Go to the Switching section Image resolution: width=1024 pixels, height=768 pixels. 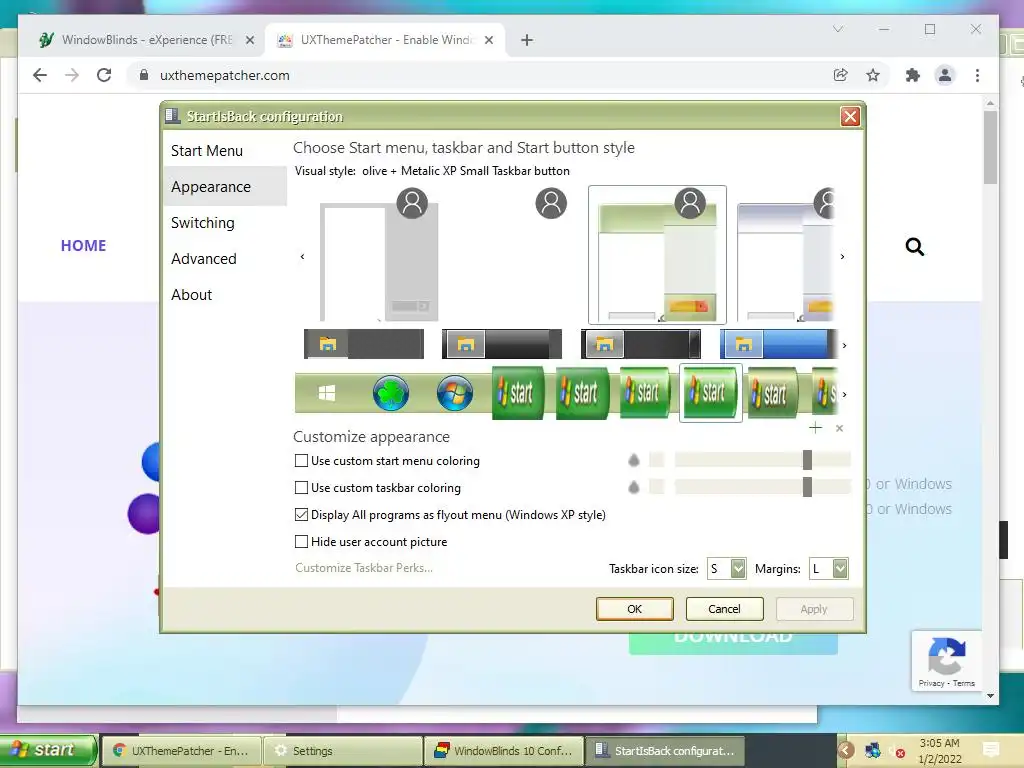[202, 223]
